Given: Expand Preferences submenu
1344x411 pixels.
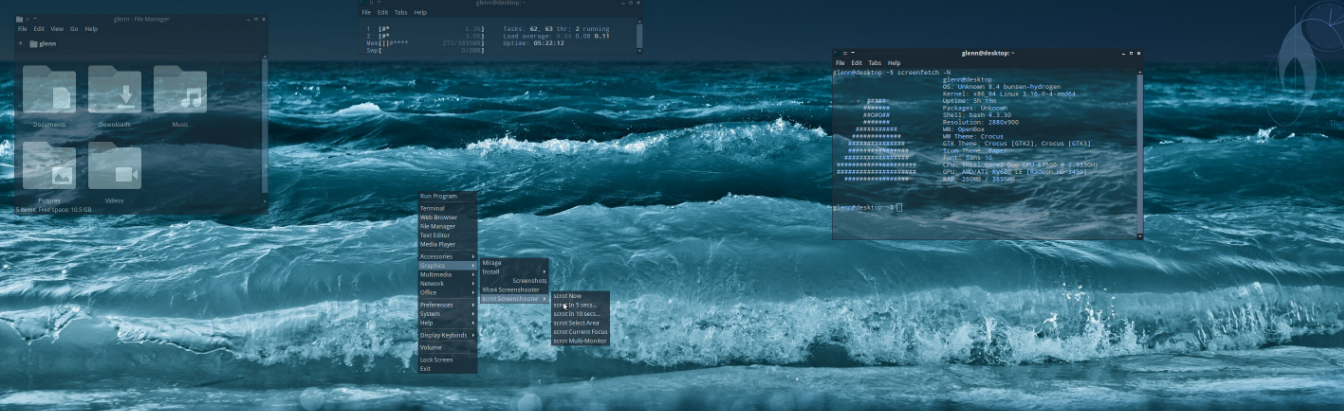Looking at the screenshot, I should 447,305.
